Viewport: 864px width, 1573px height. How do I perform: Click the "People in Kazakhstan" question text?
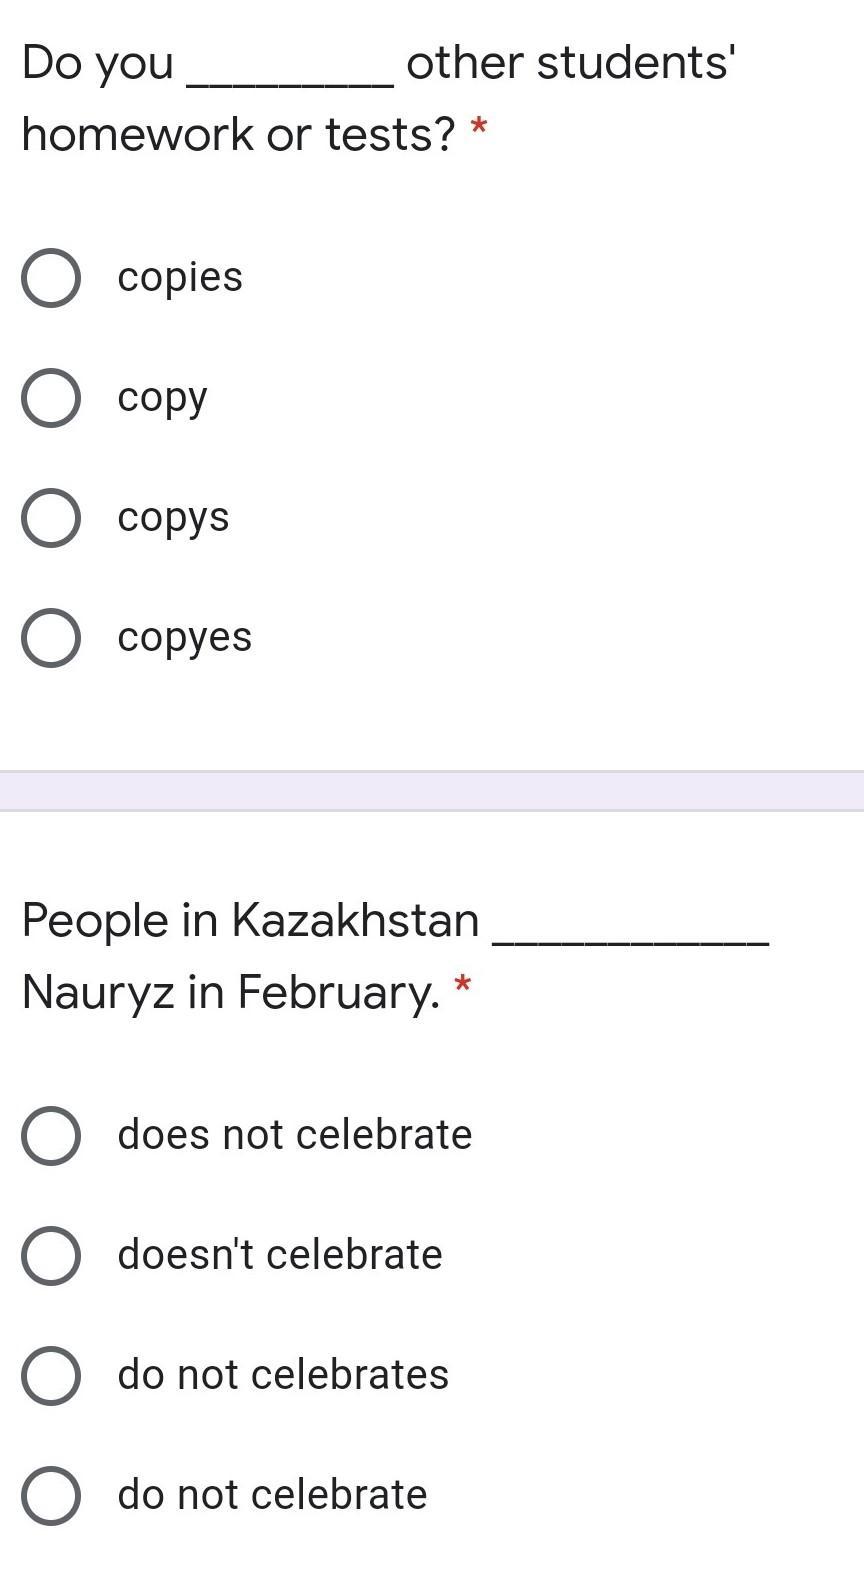pos(250,921)
